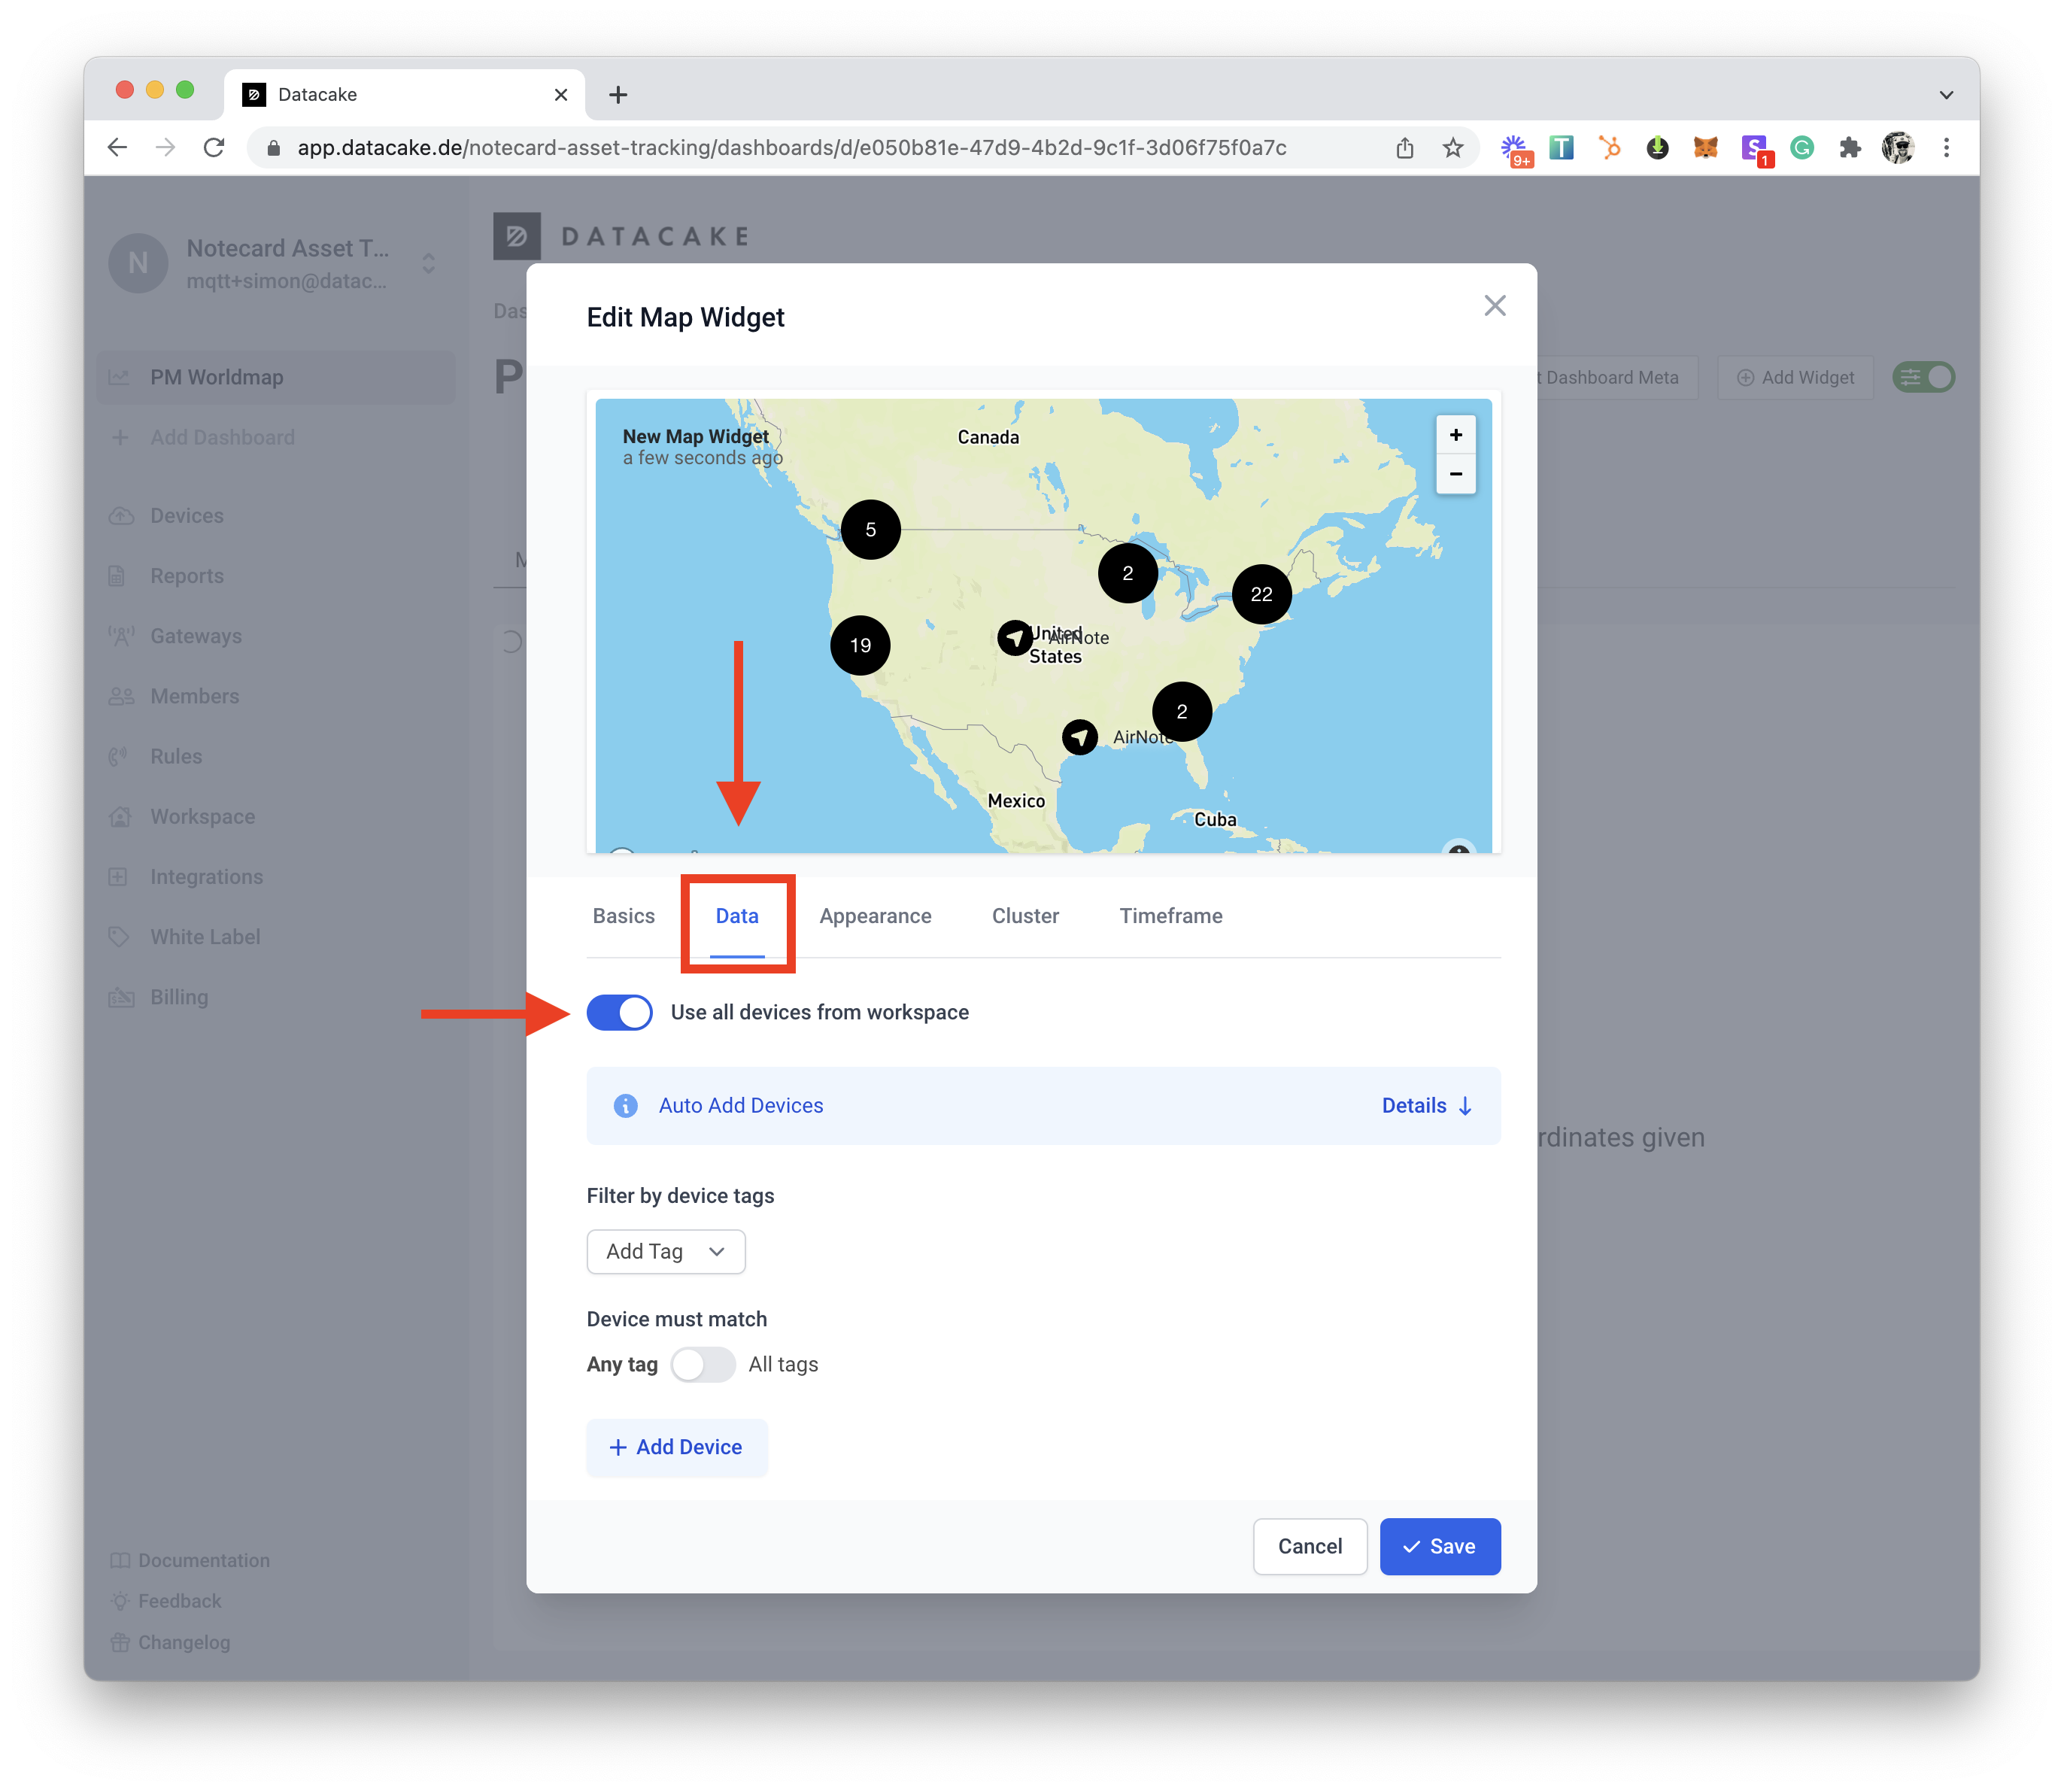Switch to the Data tab
Screen dimensions: 2064x1792
pos(737,916)
